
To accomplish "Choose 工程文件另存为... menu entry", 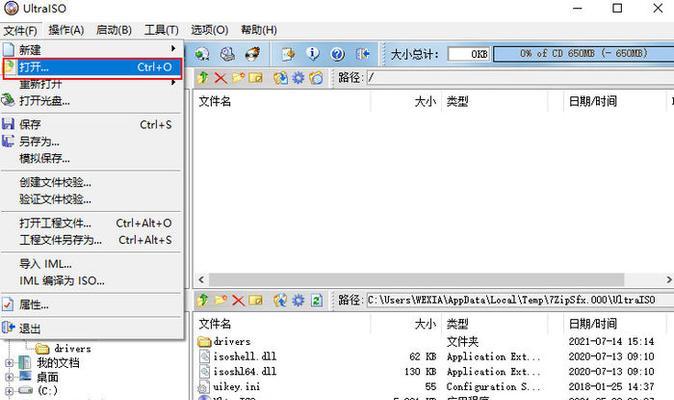I will (x=92, y=240).
